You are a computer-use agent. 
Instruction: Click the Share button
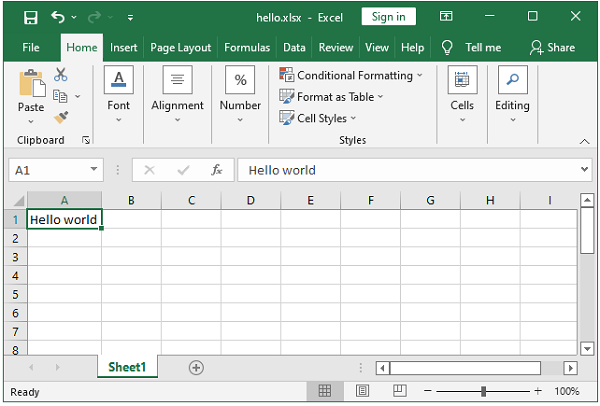pos(552,47)
